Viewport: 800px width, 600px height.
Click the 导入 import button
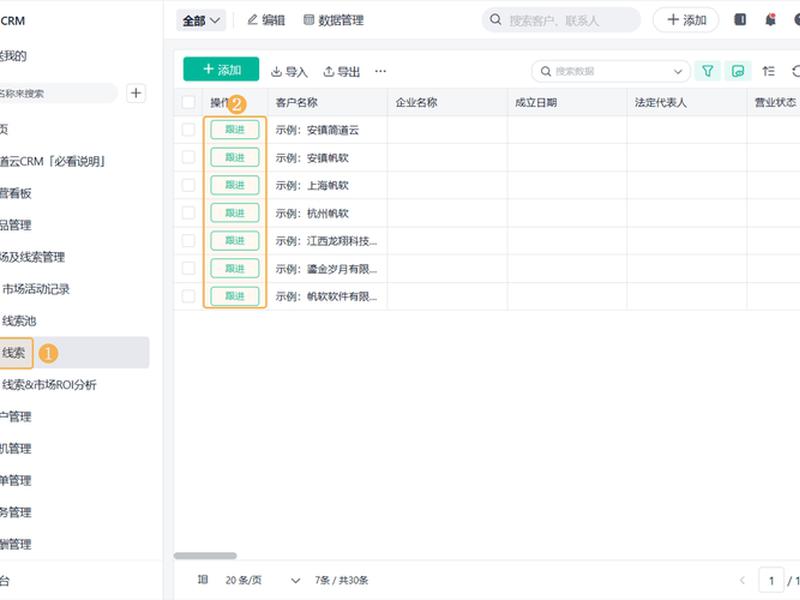point(289,72)
